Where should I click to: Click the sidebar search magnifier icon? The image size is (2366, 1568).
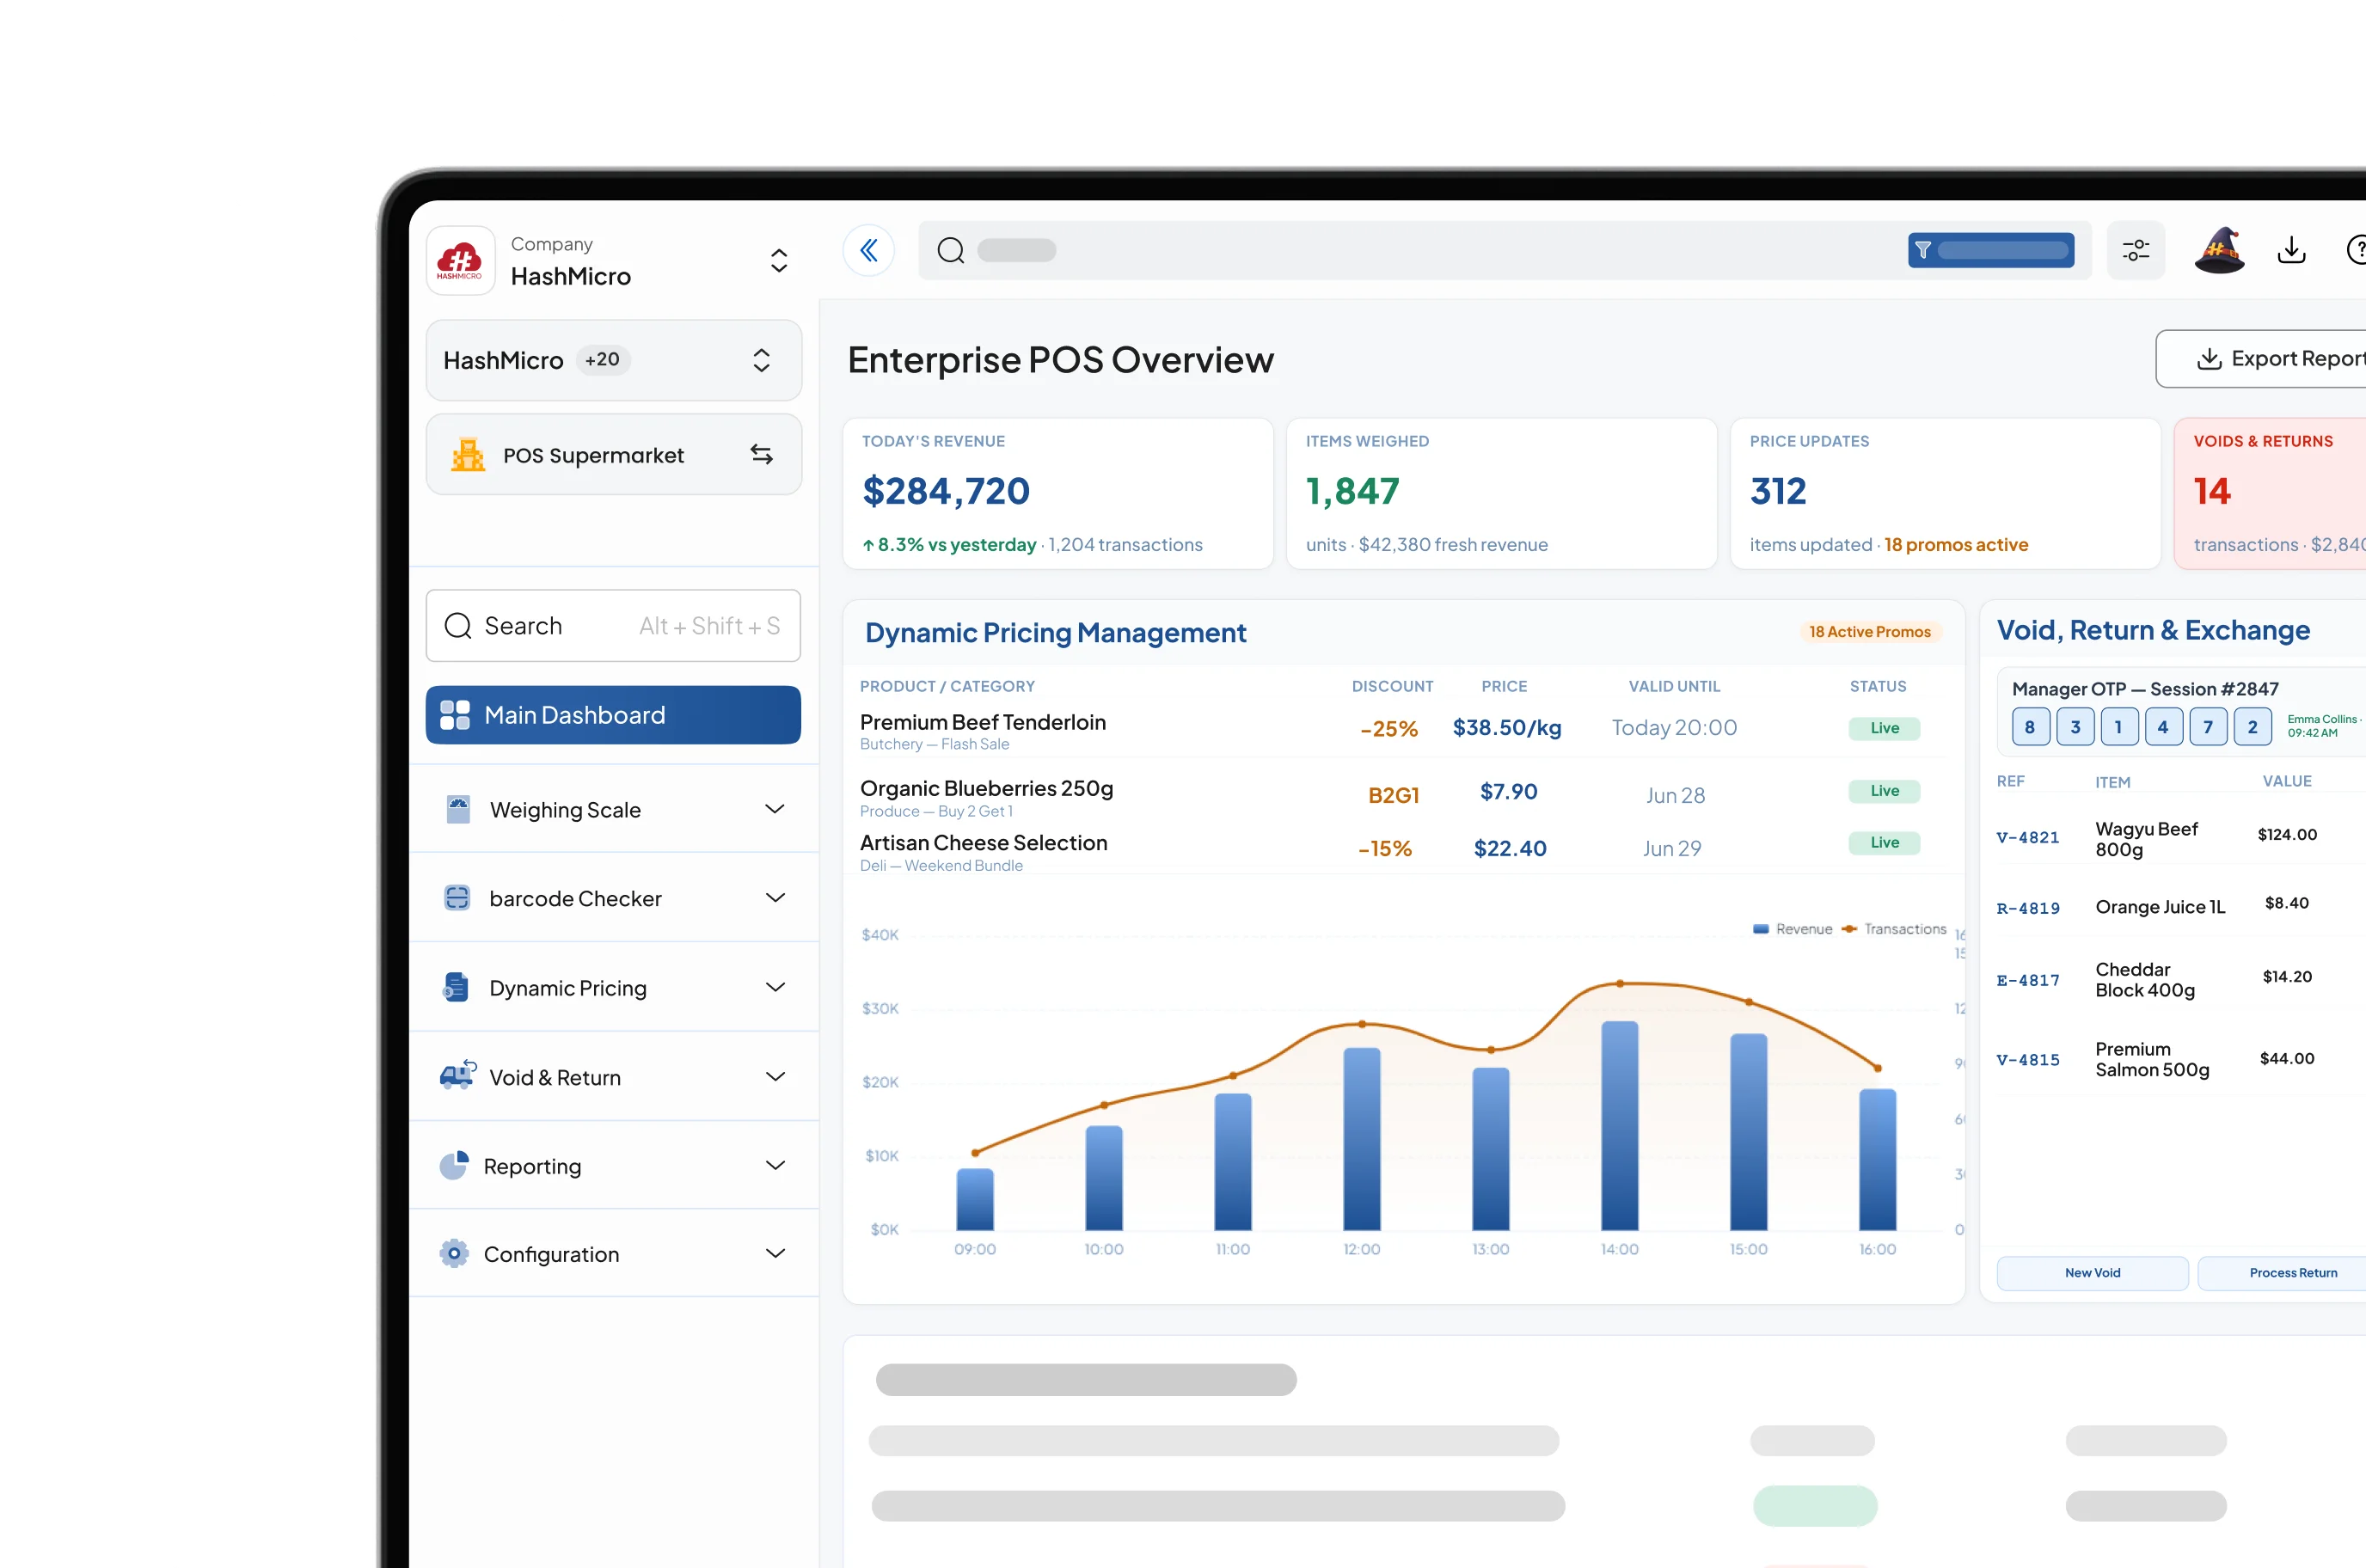pyautogui.click(x=458, y=626)
